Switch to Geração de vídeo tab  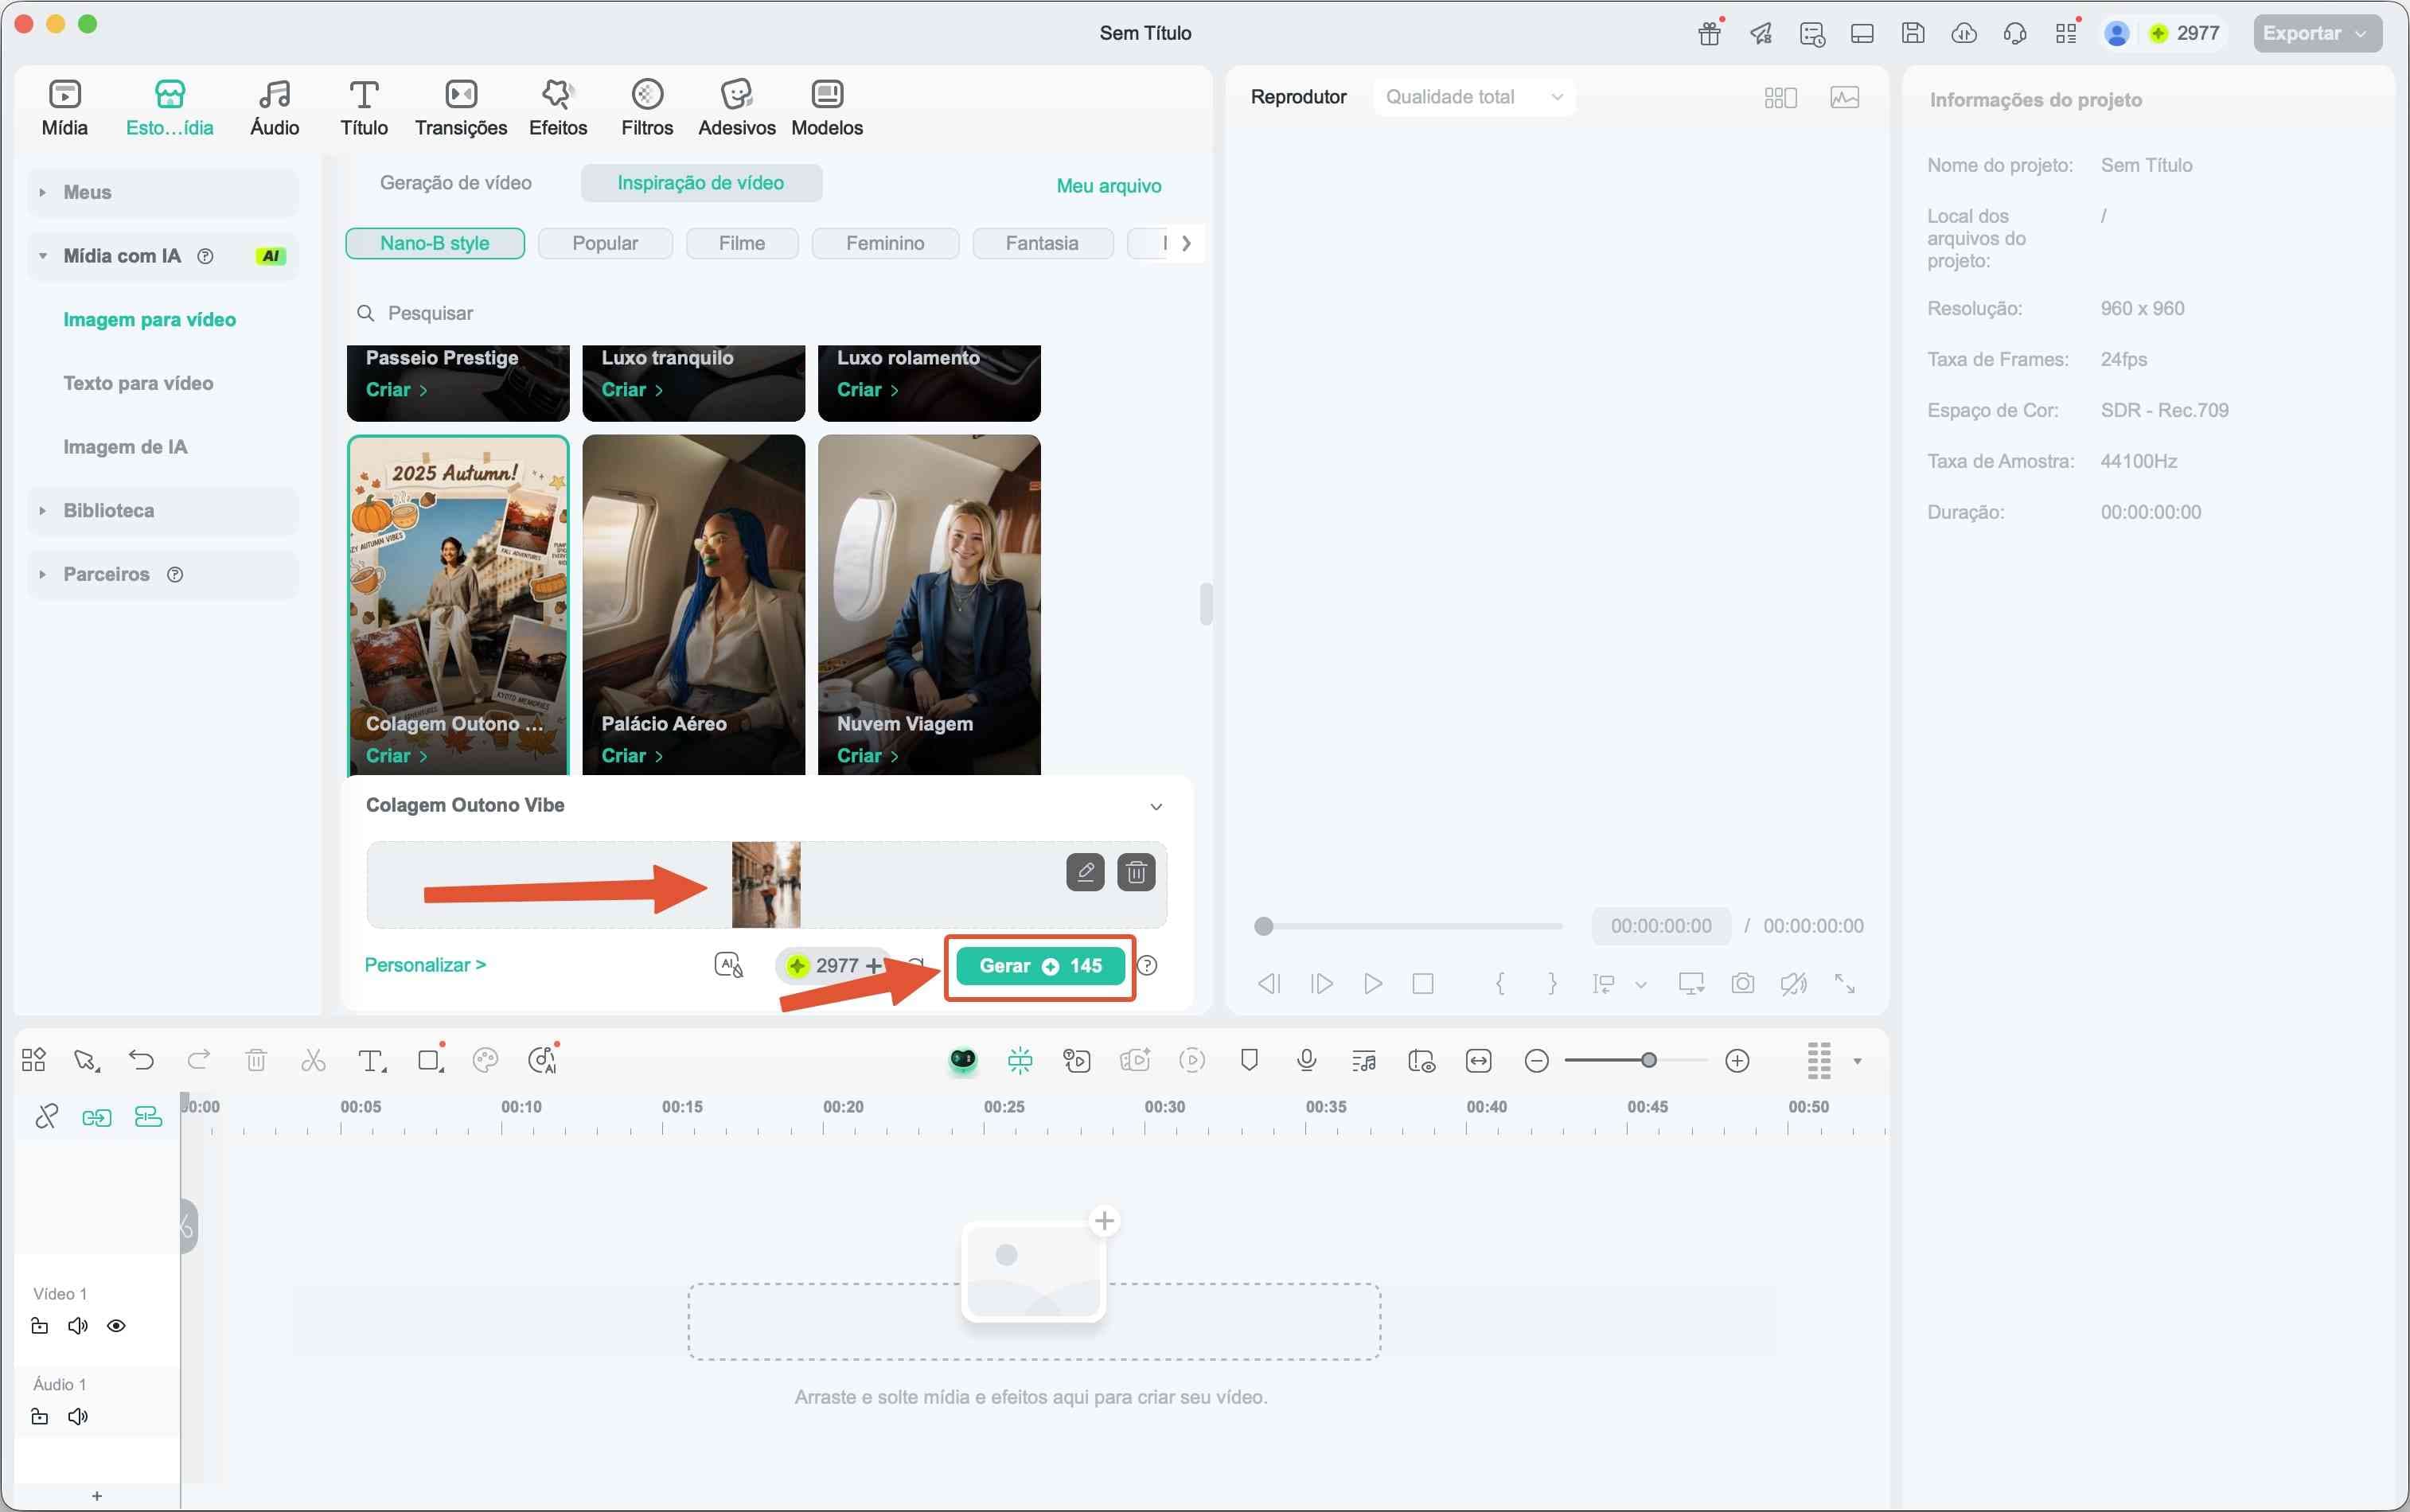click(x=456, y=183)
